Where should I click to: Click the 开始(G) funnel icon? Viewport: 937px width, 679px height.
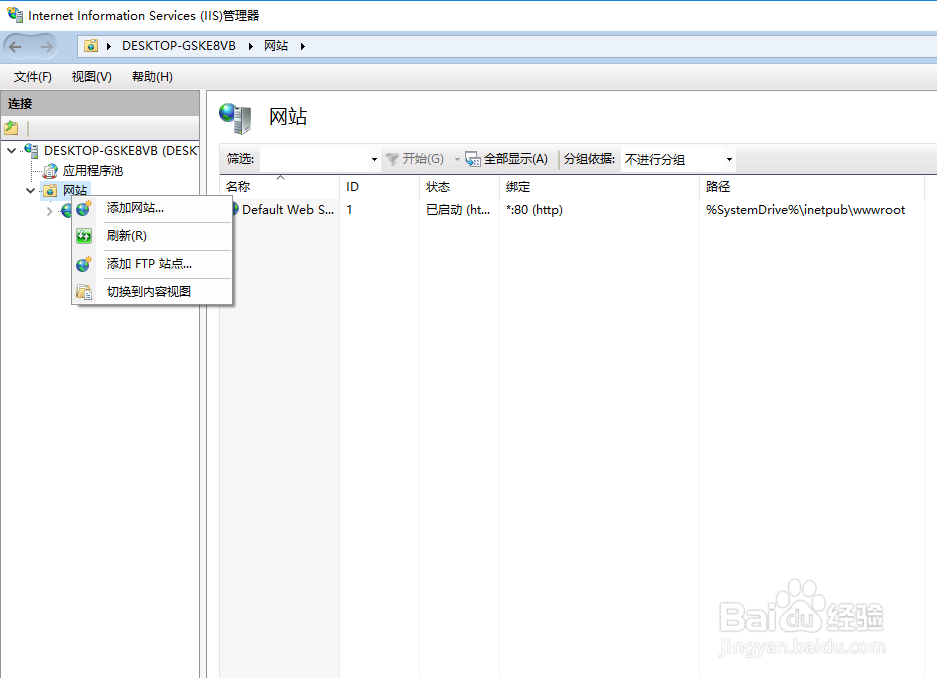pos(392,159)
